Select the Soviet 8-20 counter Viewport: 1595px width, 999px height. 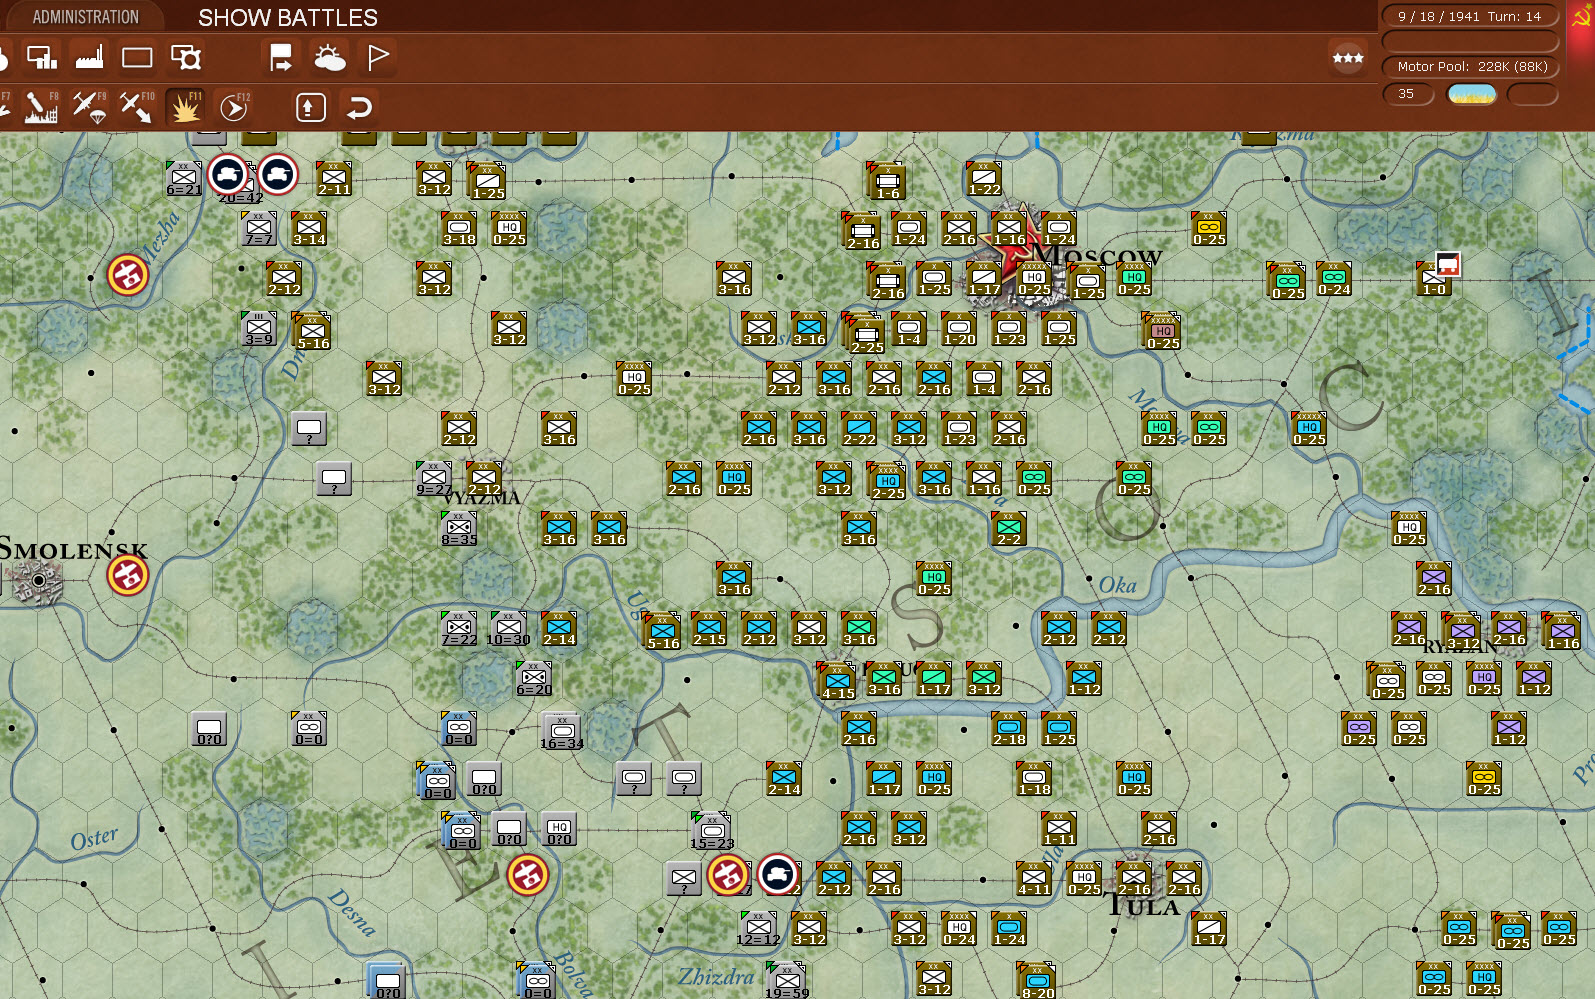1037,981
